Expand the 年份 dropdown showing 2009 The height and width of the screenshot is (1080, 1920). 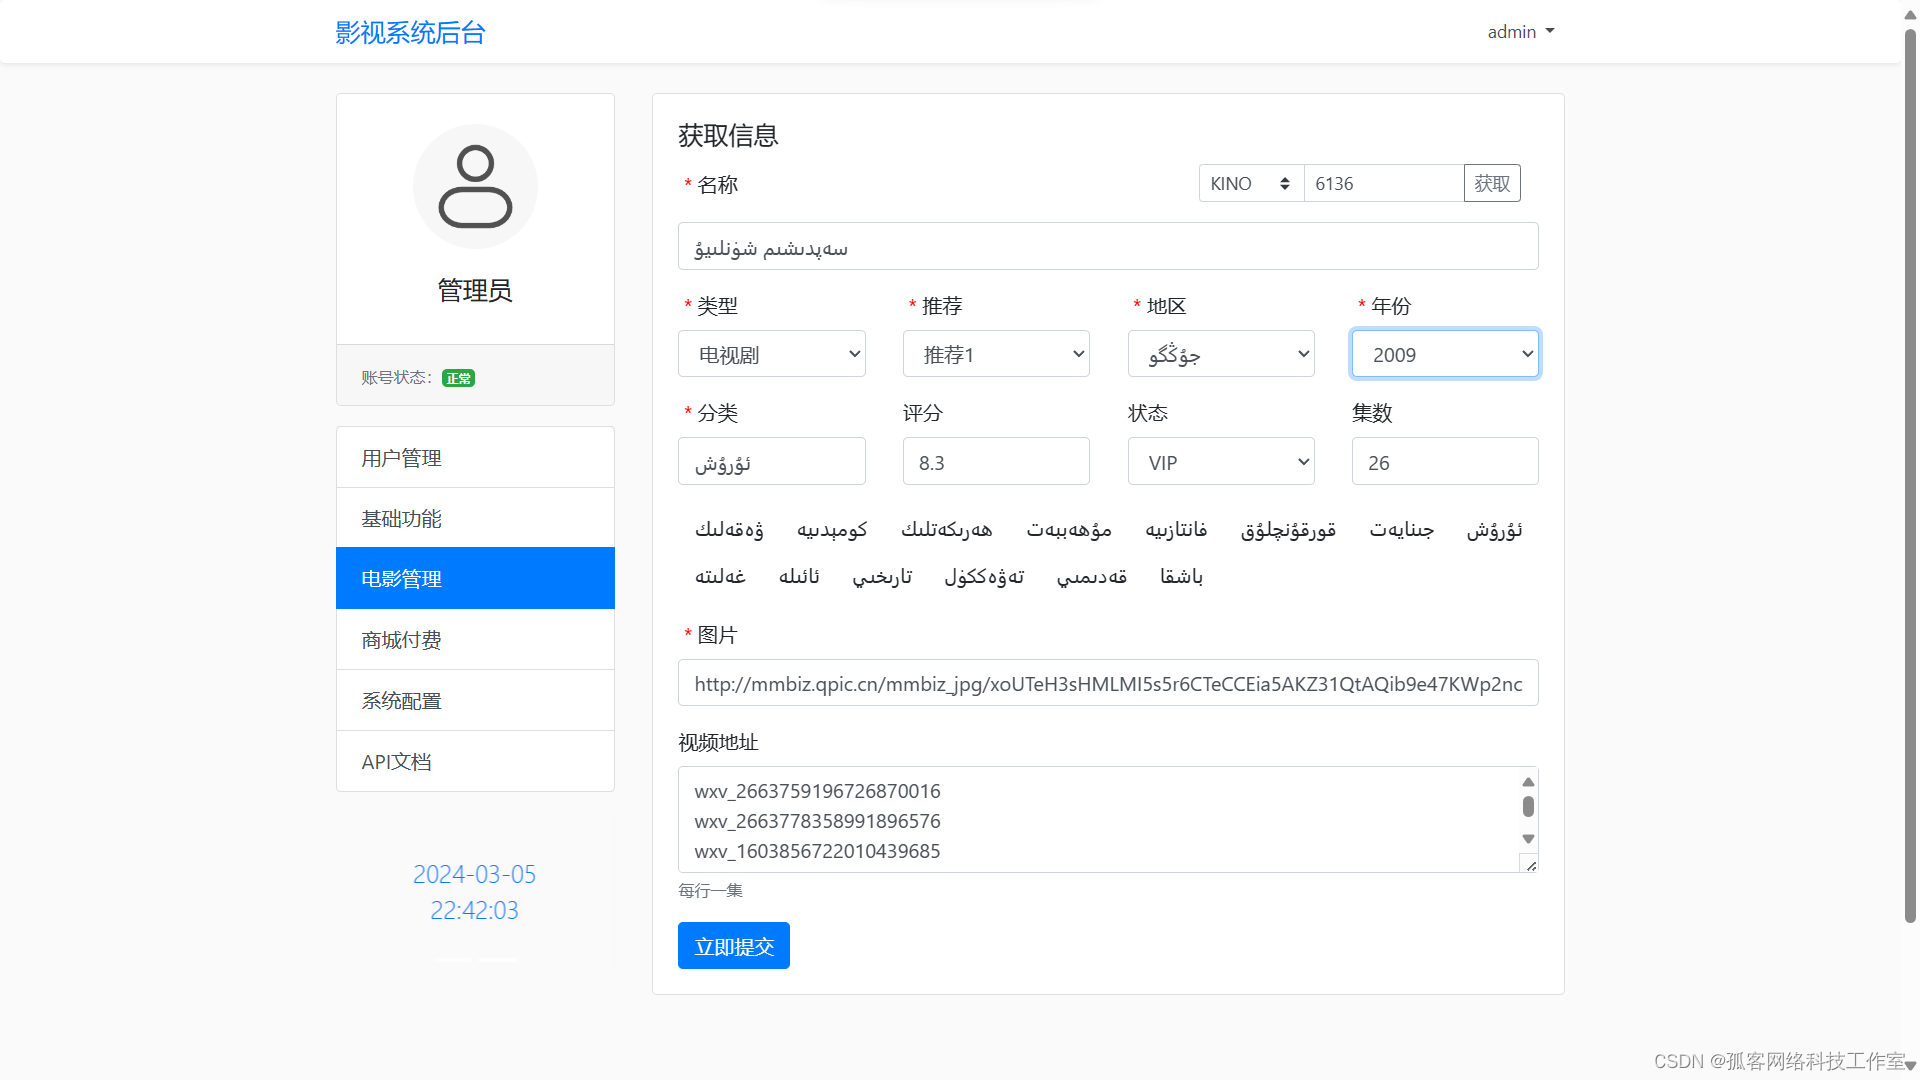pos(1445,354)
